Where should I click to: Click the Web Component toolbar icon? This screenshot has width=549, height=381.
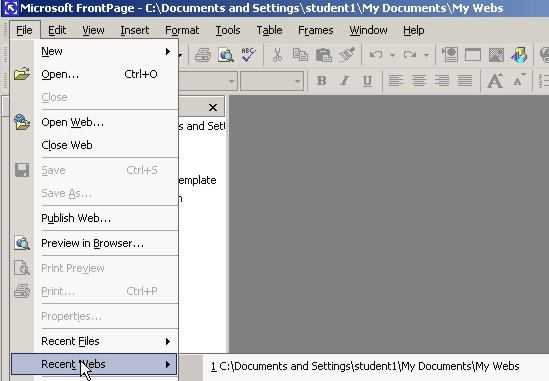click(450, 55)
